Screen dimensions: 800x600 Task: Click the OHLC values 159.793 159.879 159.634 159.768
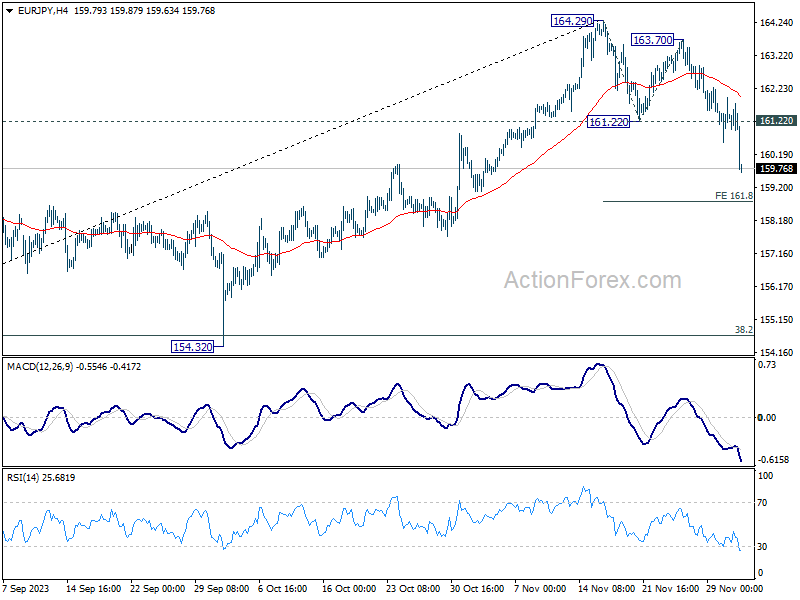point(144,11)
